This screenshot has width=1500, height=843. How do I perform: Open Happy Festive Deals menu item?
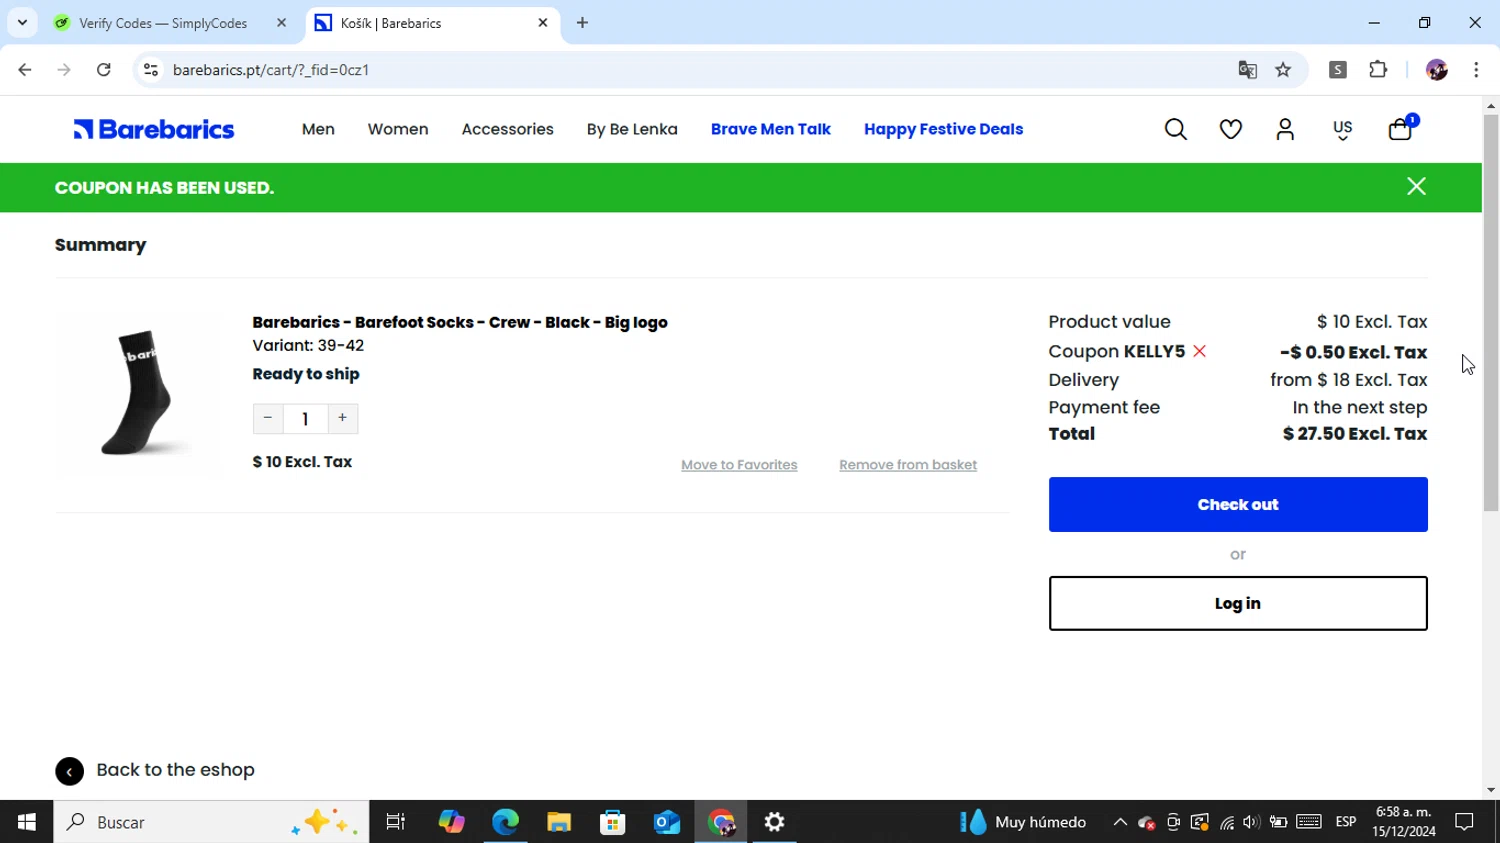point(944,129)
